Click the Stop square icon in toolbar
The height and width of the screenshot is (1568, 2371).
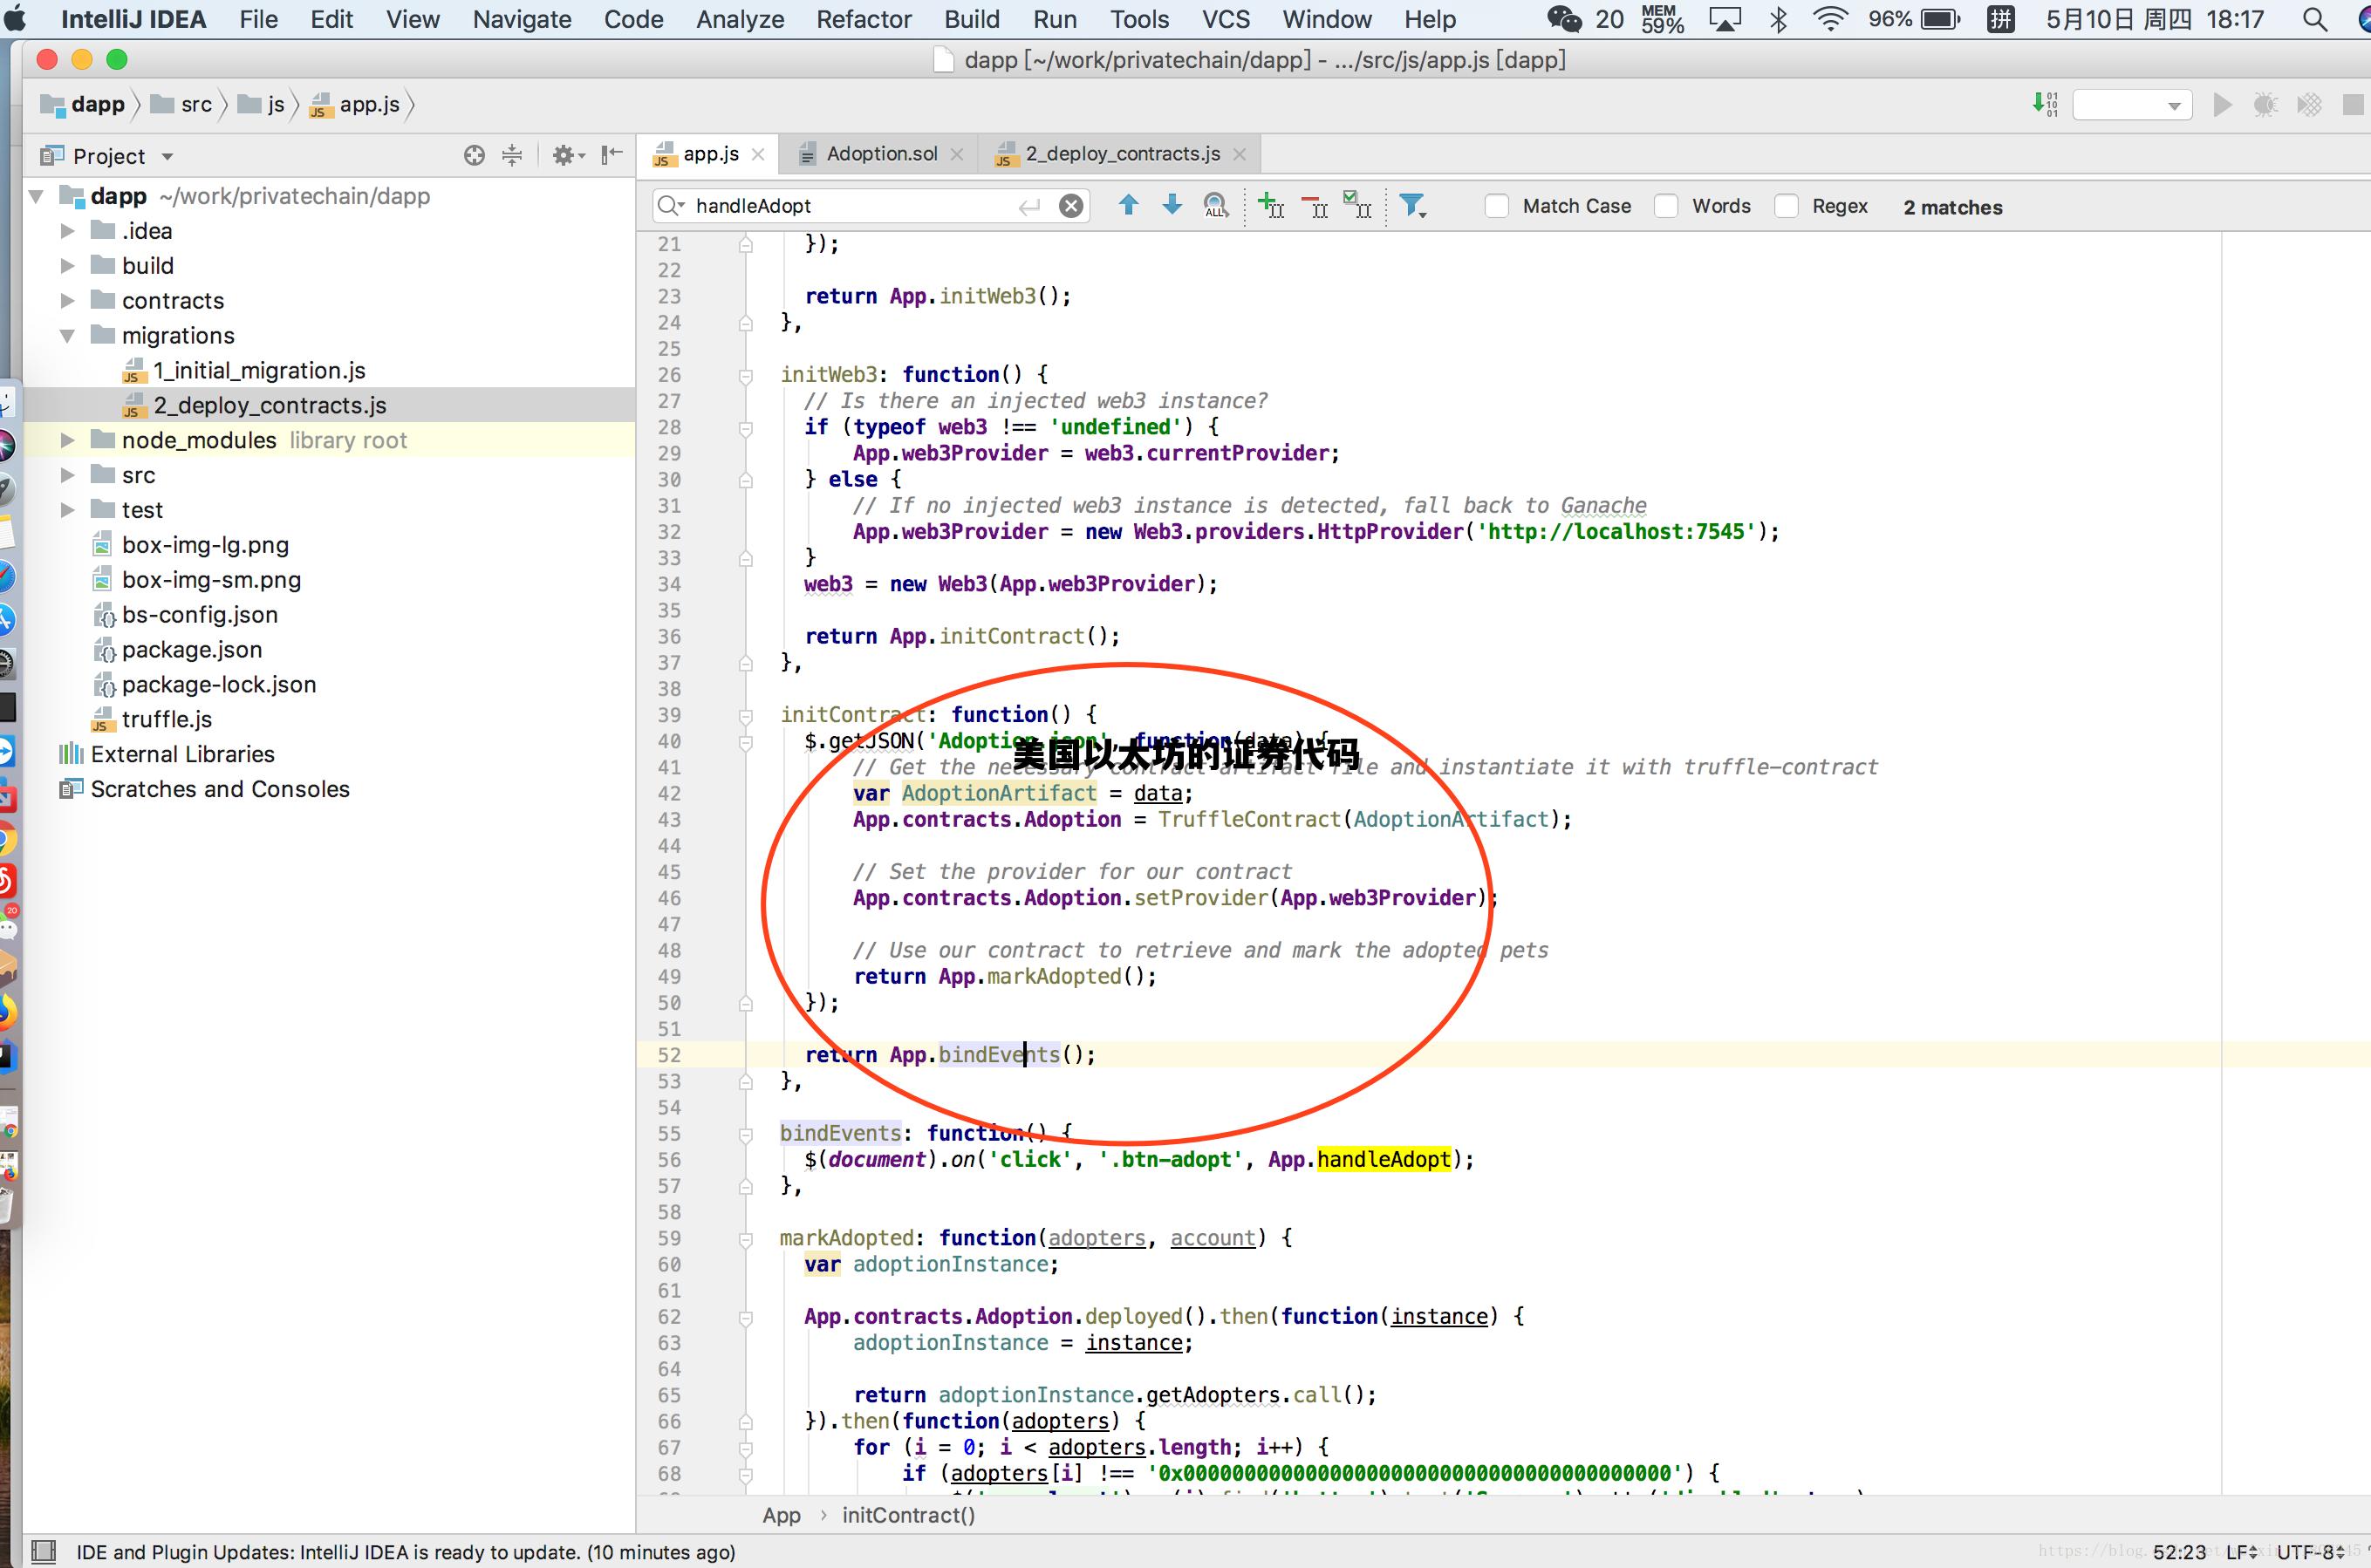point(2353,105)
